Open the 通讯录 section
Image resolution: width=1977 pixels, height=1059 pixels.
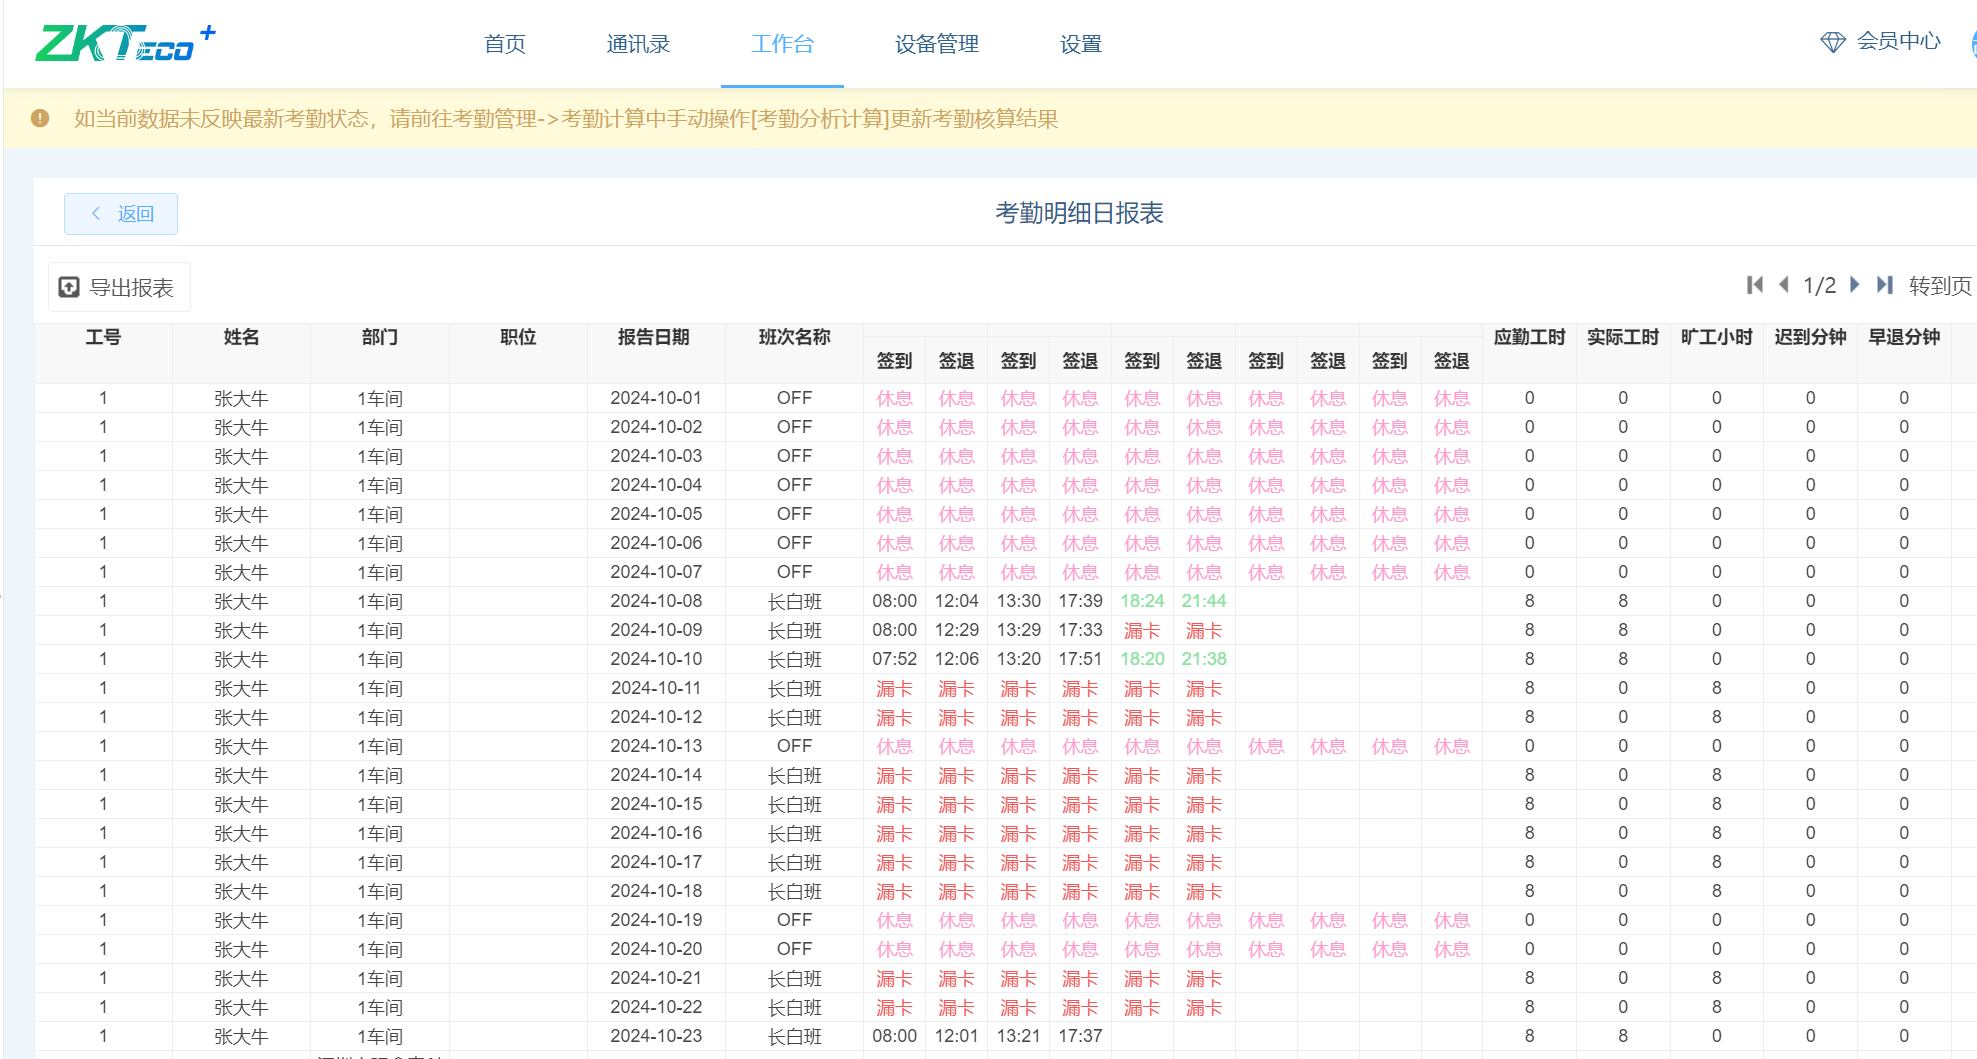point(638,44)
